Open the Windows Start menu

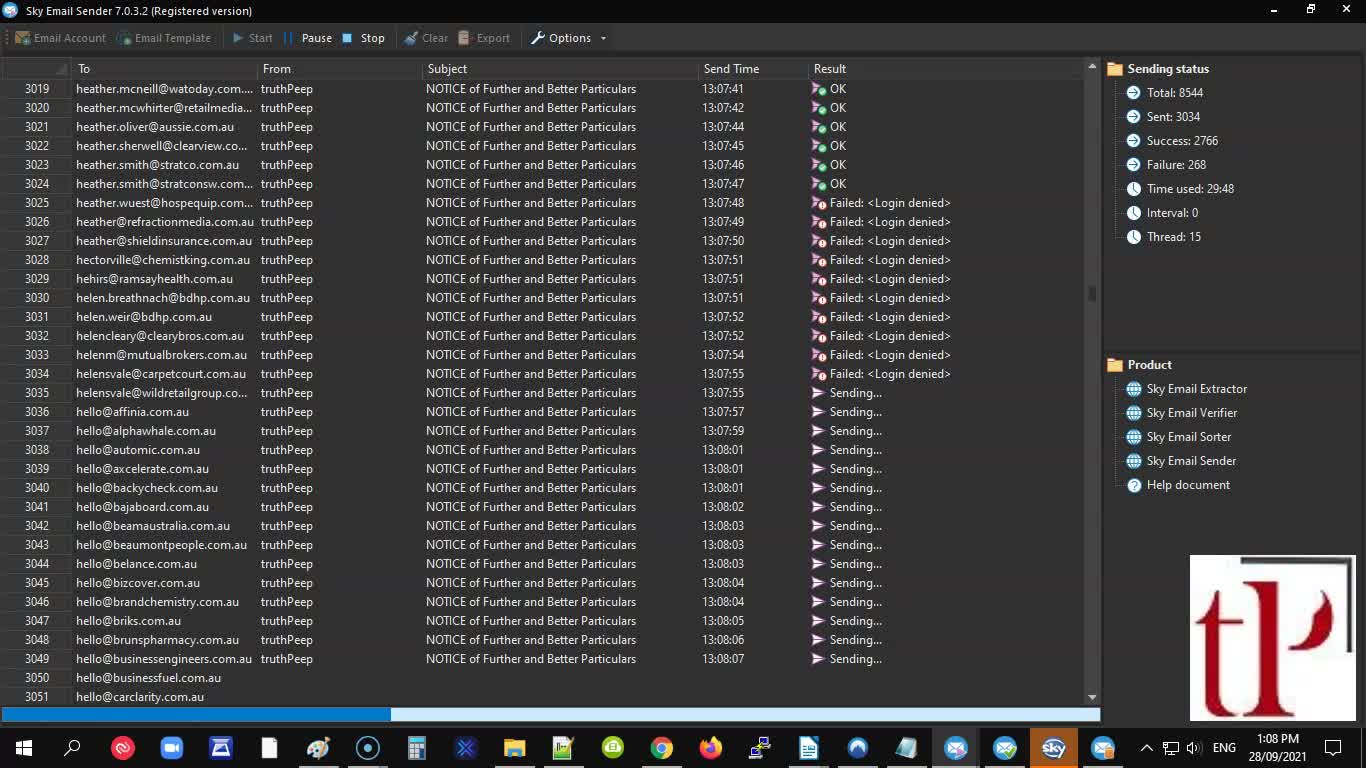pos(24,747)
